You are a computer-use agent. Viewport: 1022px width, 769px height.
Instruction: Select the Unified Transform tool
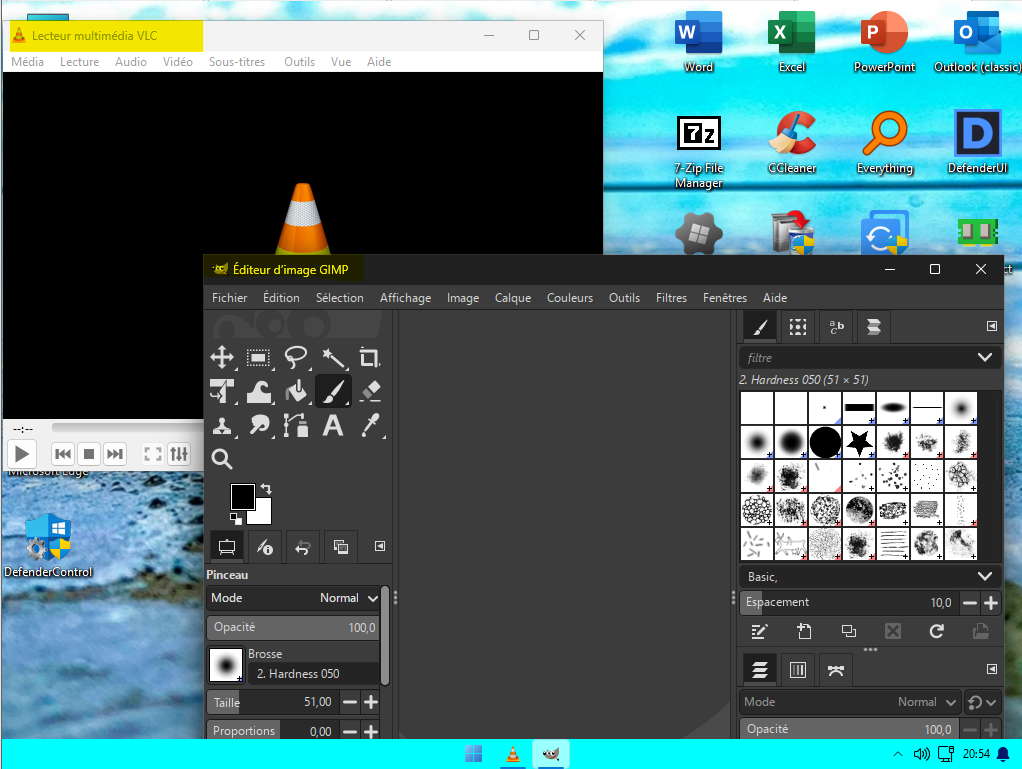coord(222,391)
